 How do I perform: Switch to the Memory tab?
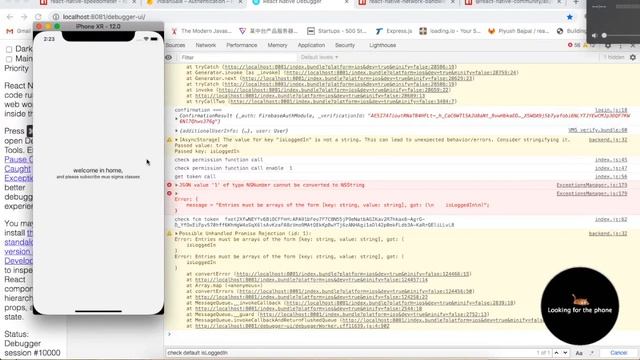[278, 45]
